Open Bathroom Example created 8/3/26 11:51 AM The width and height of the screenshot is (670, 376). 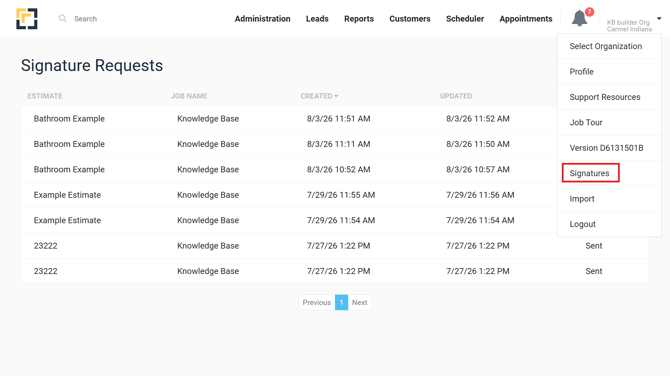click(x=69, y=119)
